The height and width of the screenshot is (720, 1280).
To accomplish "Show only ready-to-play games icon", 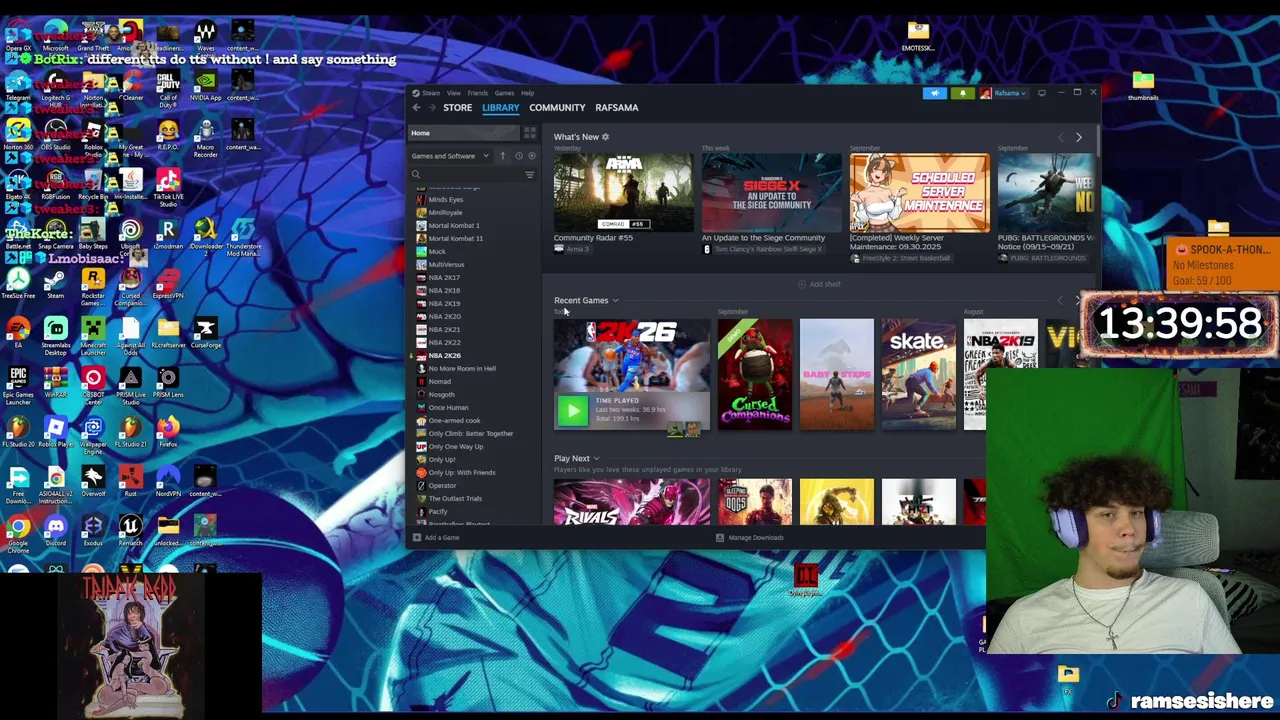I will pyautogui.click(x=531, y=156).
